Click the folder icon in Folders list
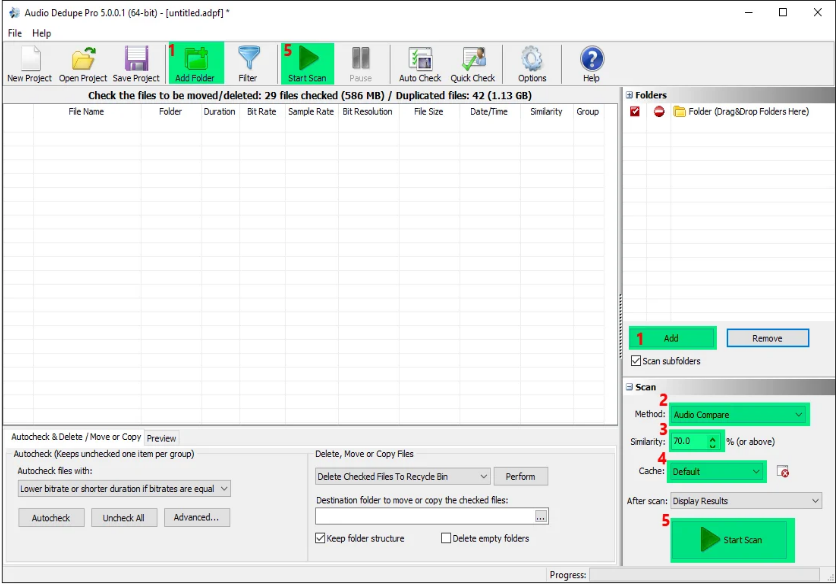The image size is (836, 584). point(679,111)
